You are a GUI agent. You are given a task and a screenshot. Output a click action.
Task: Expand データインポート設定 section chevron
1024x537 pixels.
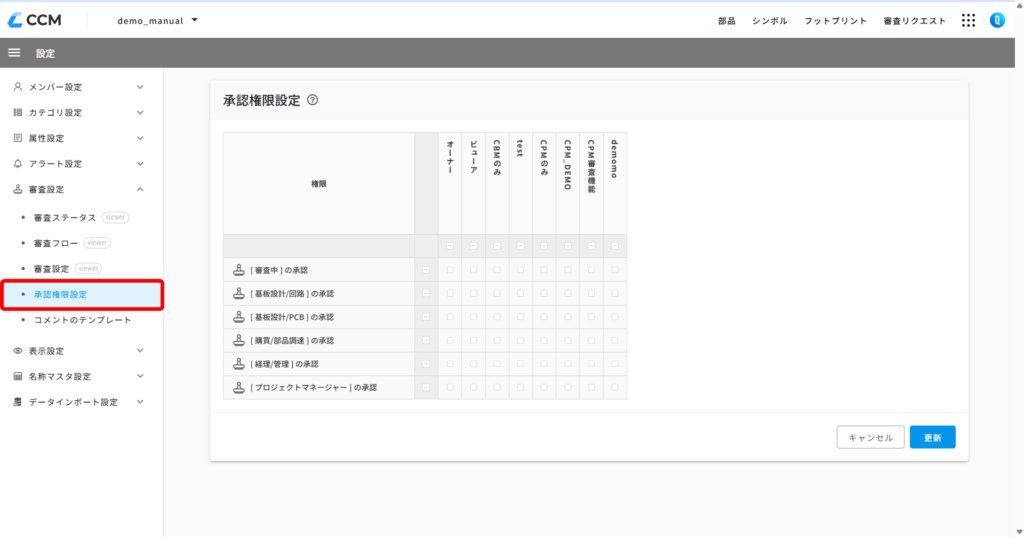140,402
